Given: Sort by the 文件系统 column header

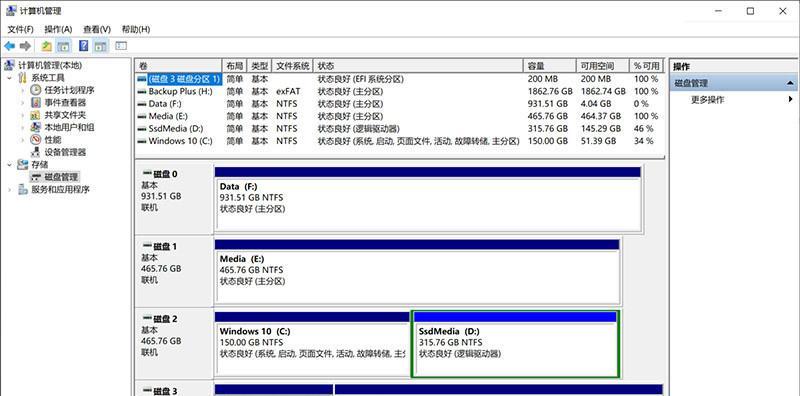Looking at the screenshot, I should tap(293, 66).
